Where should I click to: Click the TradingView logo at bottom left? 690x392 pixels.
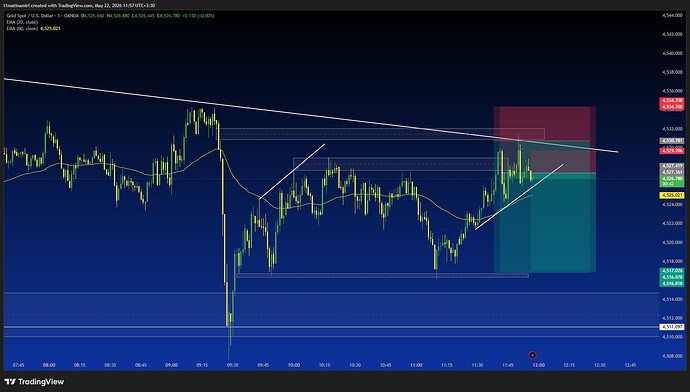click(x=34, y=381)
